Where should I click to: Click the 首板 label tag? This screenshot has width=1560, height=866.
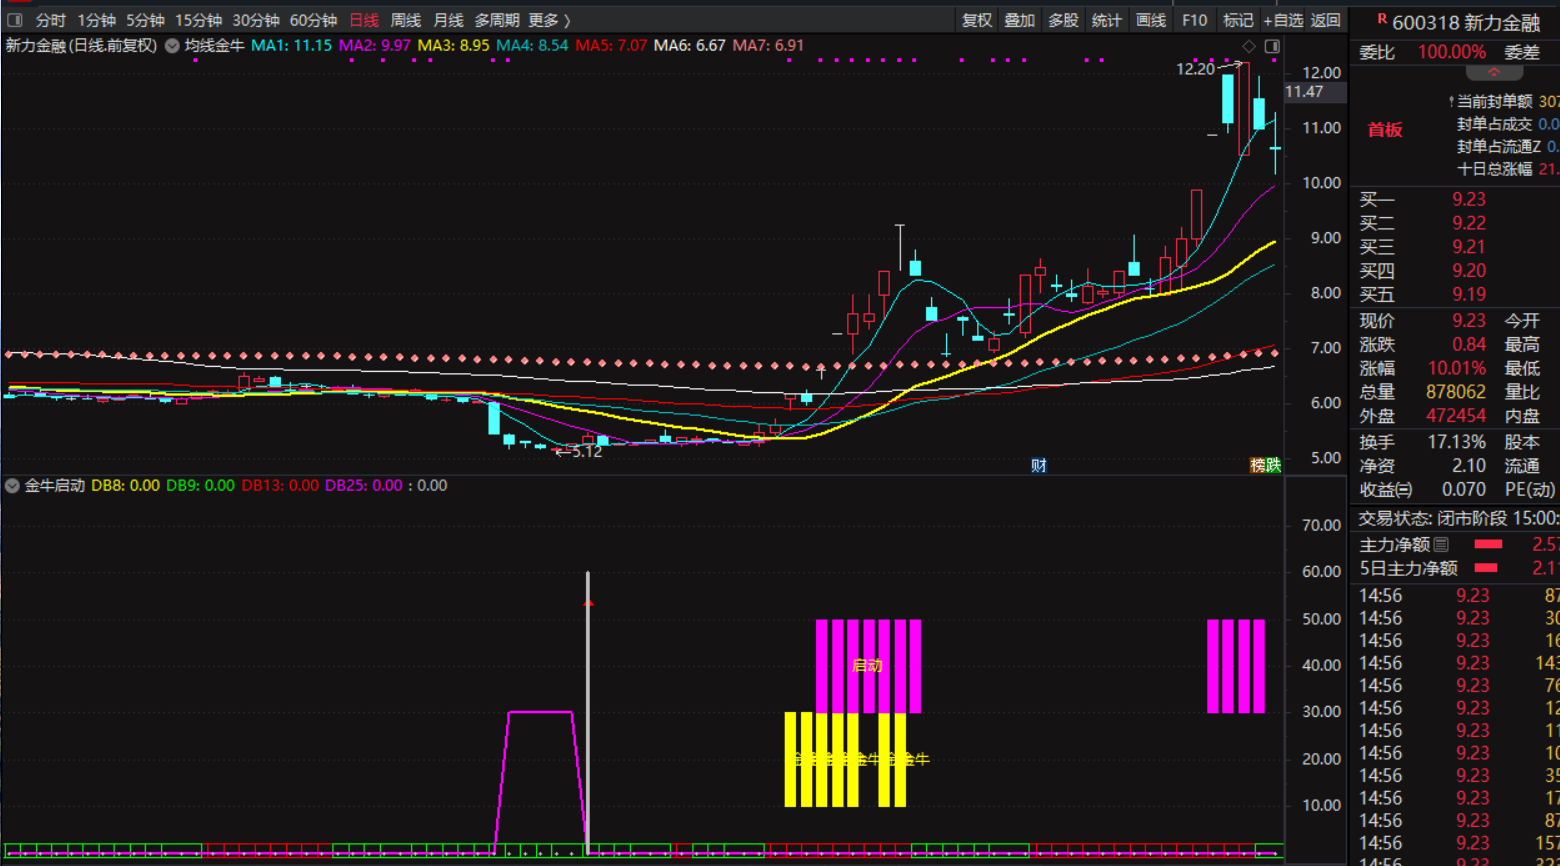pos(1385,130)
